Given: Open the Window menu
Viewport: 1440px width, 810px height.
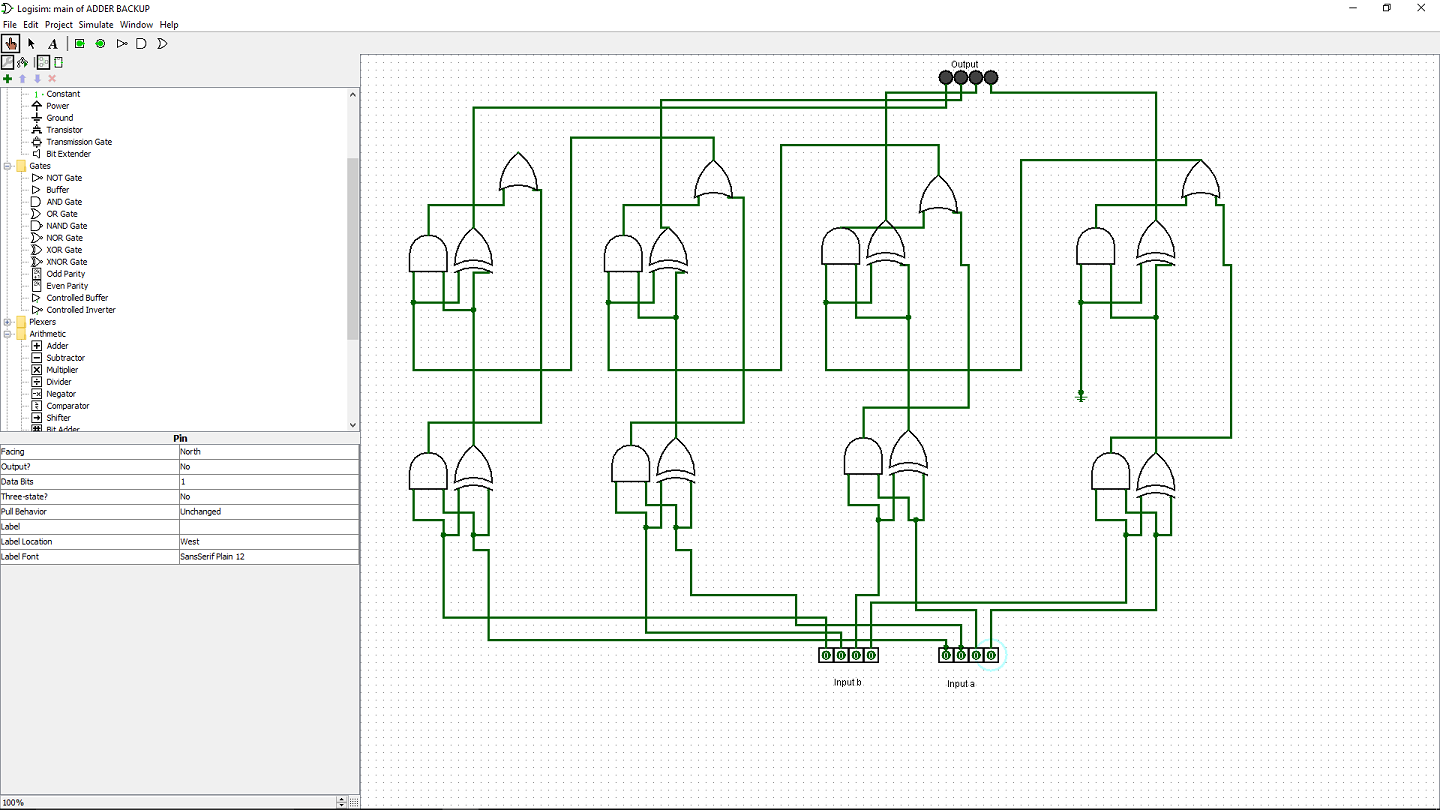Looking at the screenshot, I should click(136, 24).
